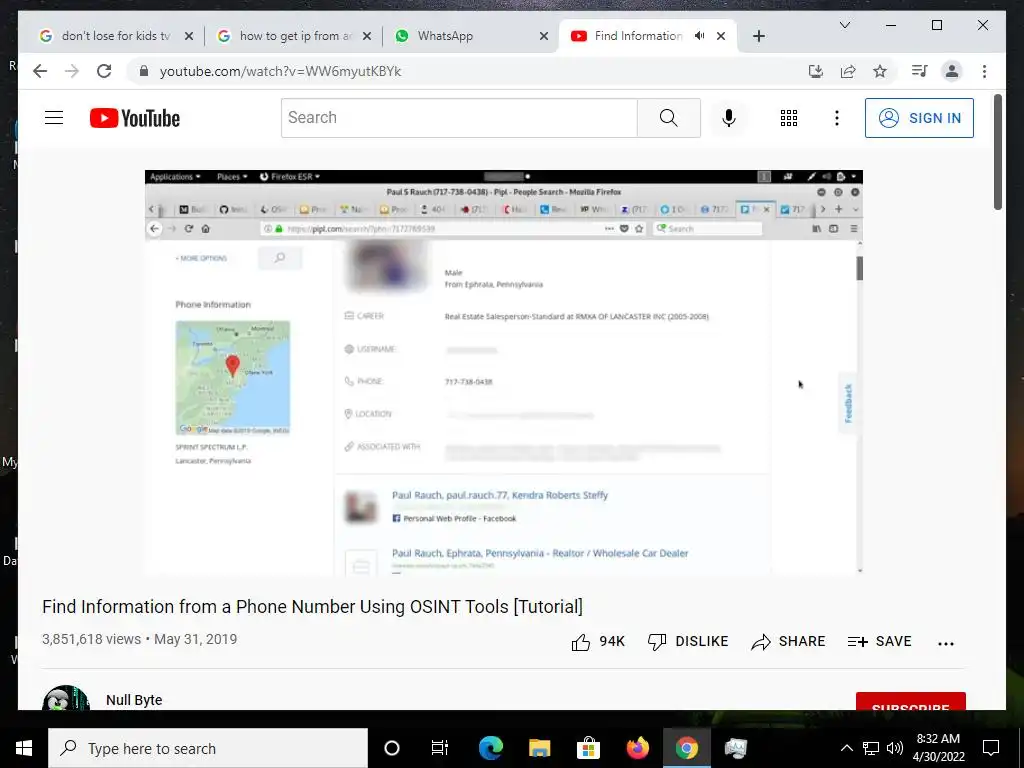Open Microsoft Store from taskbar
1024x768 pixels.
(x=588, y=748)
